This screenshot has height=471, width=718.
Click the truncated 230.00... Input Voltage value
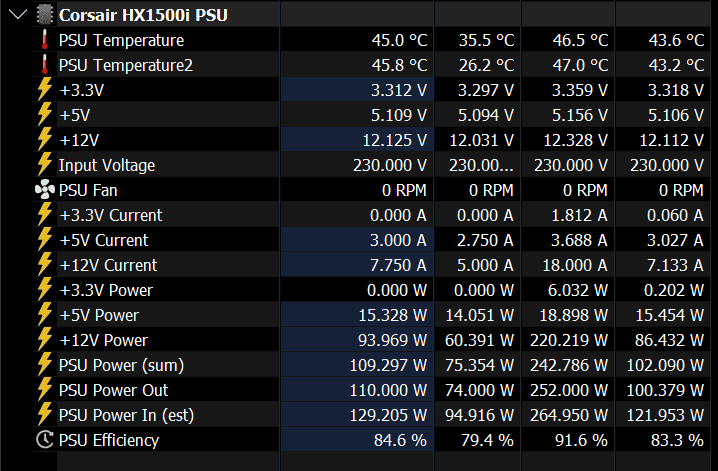(x=481, y=165)
